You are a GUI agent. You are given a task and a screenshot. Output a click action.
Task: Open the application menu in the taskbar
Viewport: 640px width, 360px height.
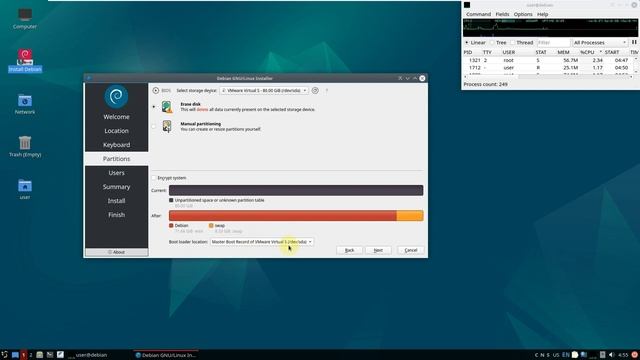(4, 355)
